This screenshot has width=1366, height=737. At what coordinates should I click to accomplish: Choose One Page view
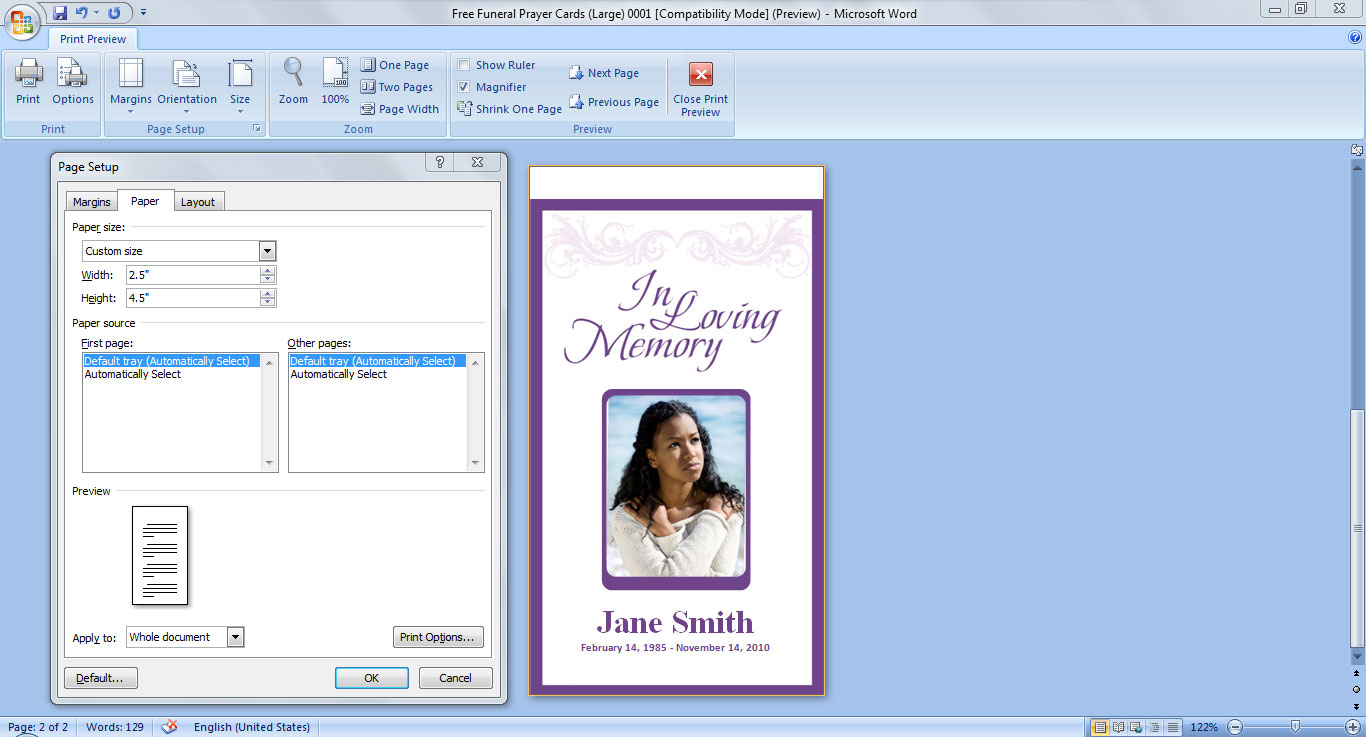[394, 65]
